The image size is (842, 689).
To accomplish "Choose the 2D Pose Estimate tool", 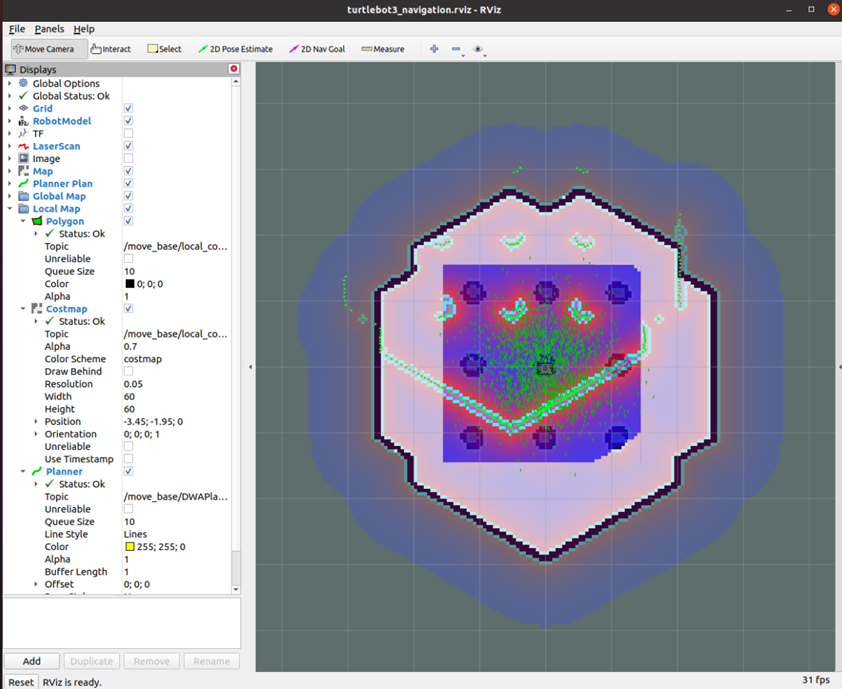I will coord(236,49).
